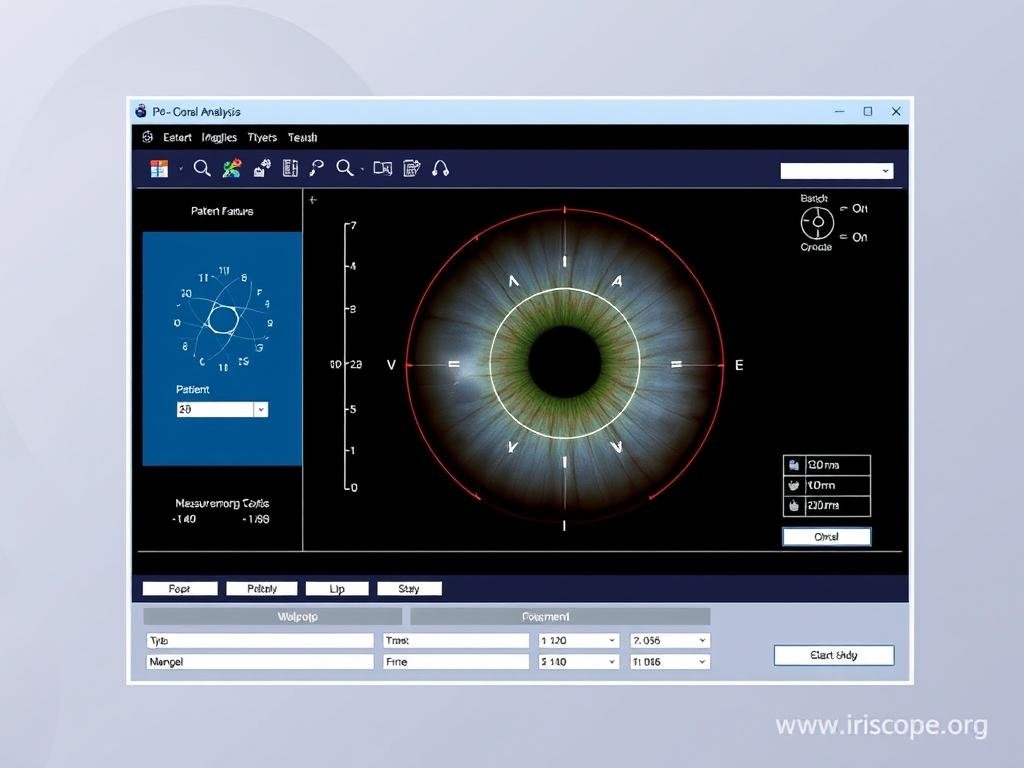Viewport: 1024px width, 768px height.
Task: Click the compass dial control between the On toggles
Action: [817, 222]
